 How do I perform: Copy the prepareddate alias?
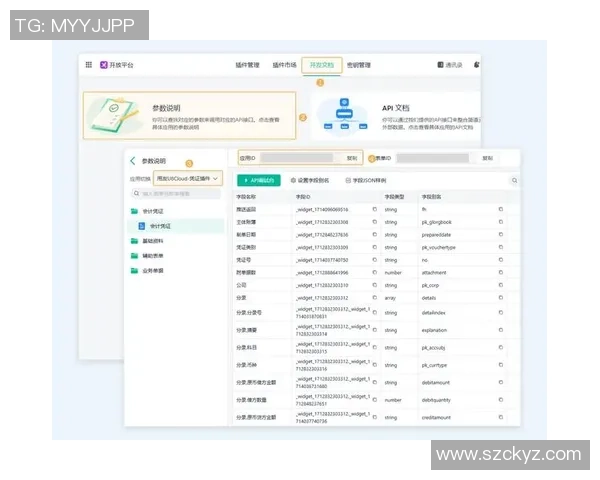click(x=501, y=235)
